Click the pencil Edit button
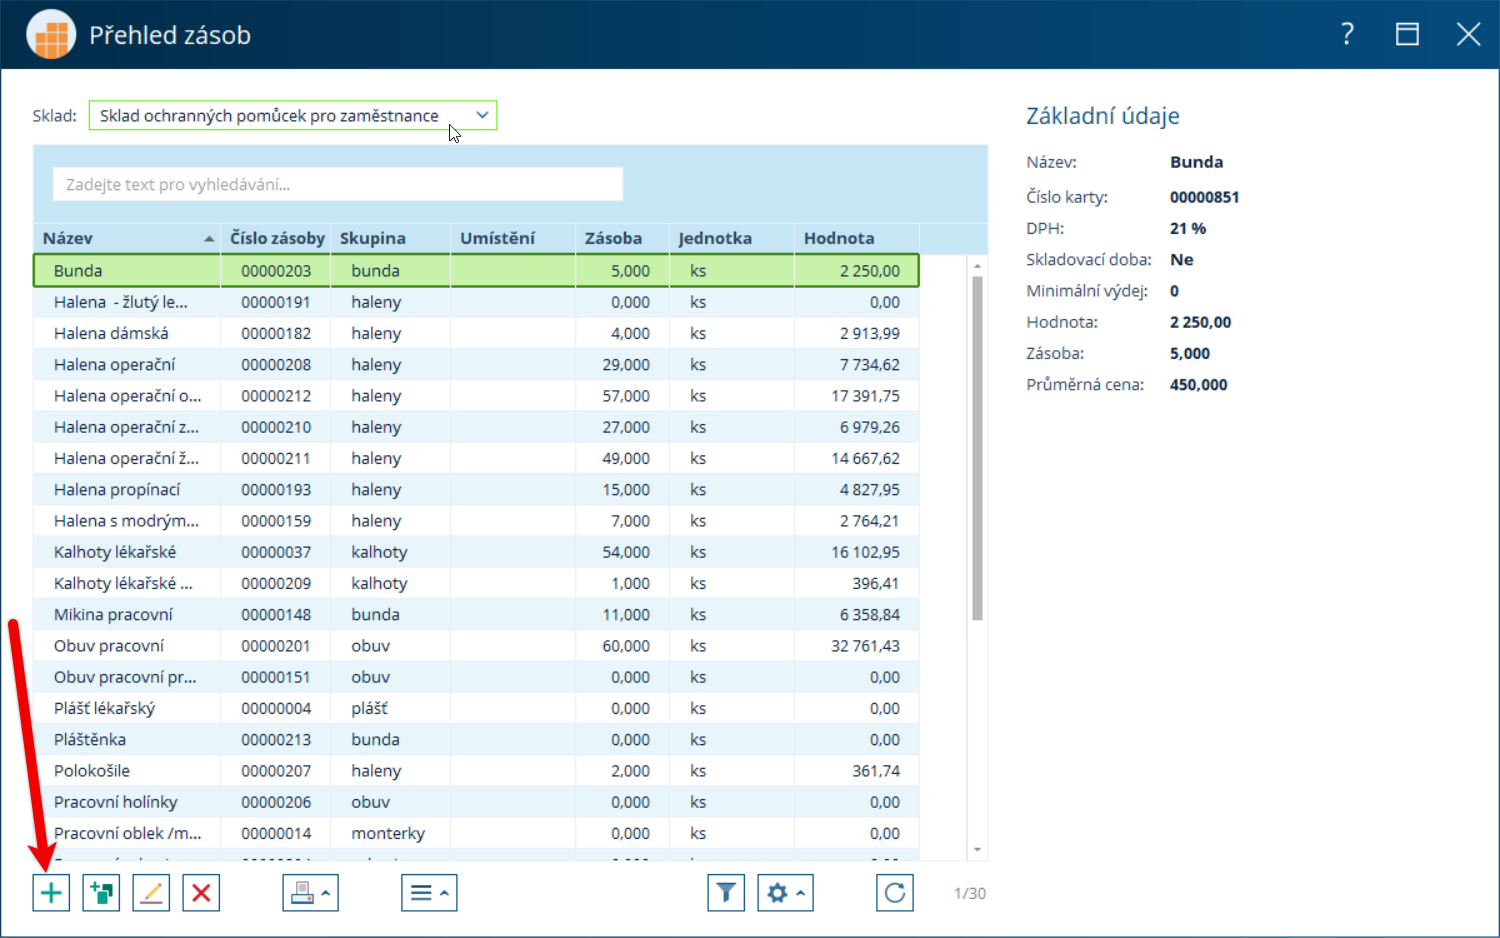The width and height of the screenshot is (1500, 938). click(151, 893)
